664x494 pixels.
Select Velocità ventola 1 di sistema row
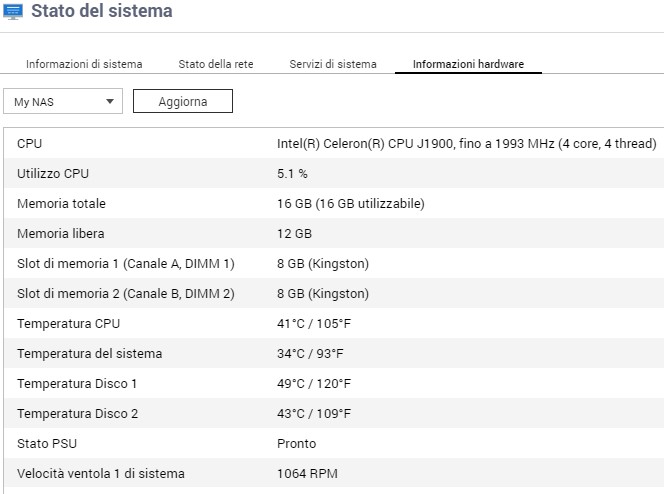tap(333, 474)
